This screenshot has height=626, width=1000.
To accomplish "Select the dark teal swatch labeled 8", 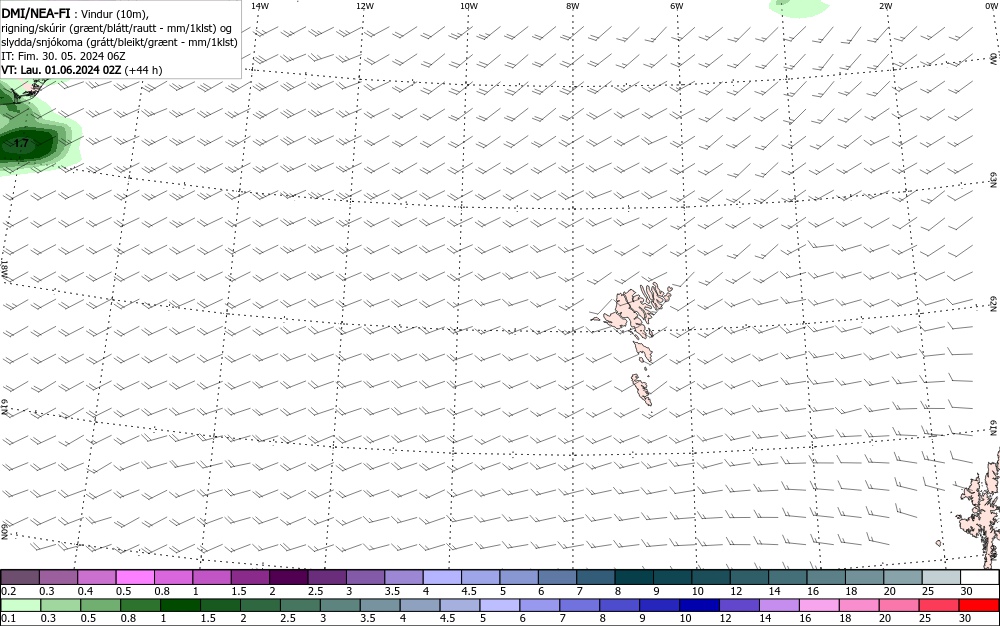I will [x=634, y=578].
